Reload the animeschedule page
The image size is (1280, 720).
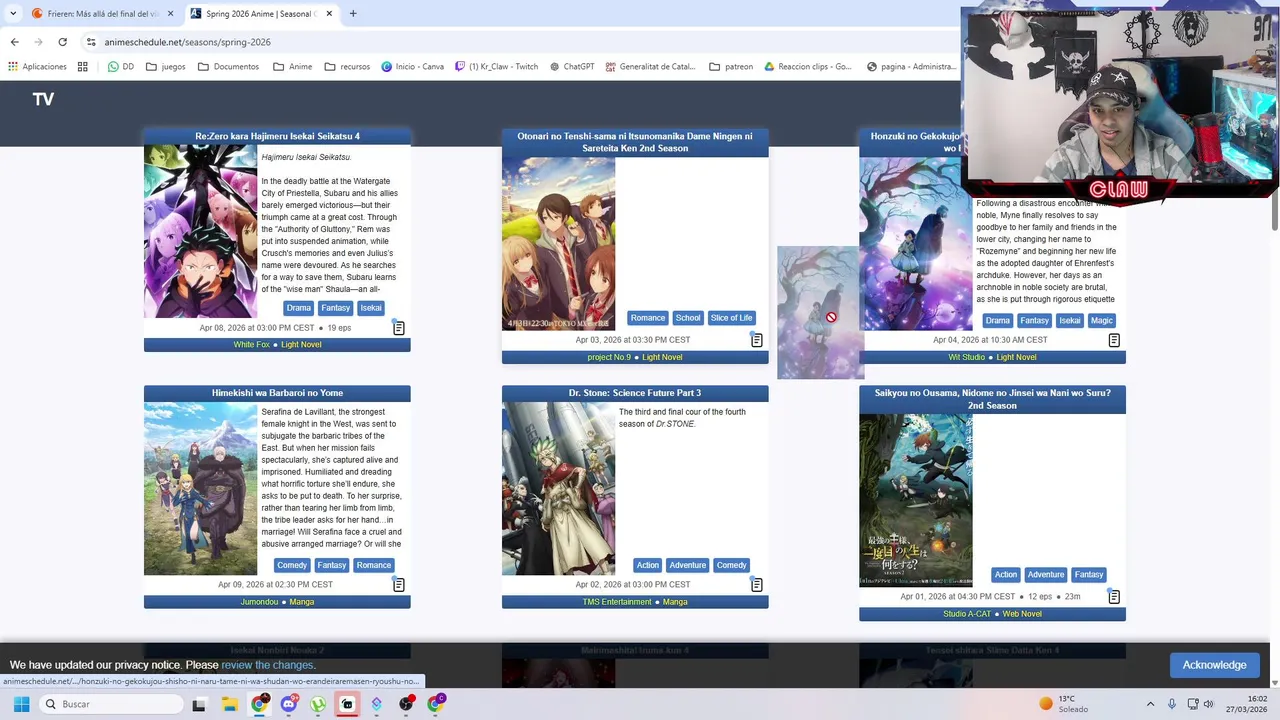pos(62,42)
